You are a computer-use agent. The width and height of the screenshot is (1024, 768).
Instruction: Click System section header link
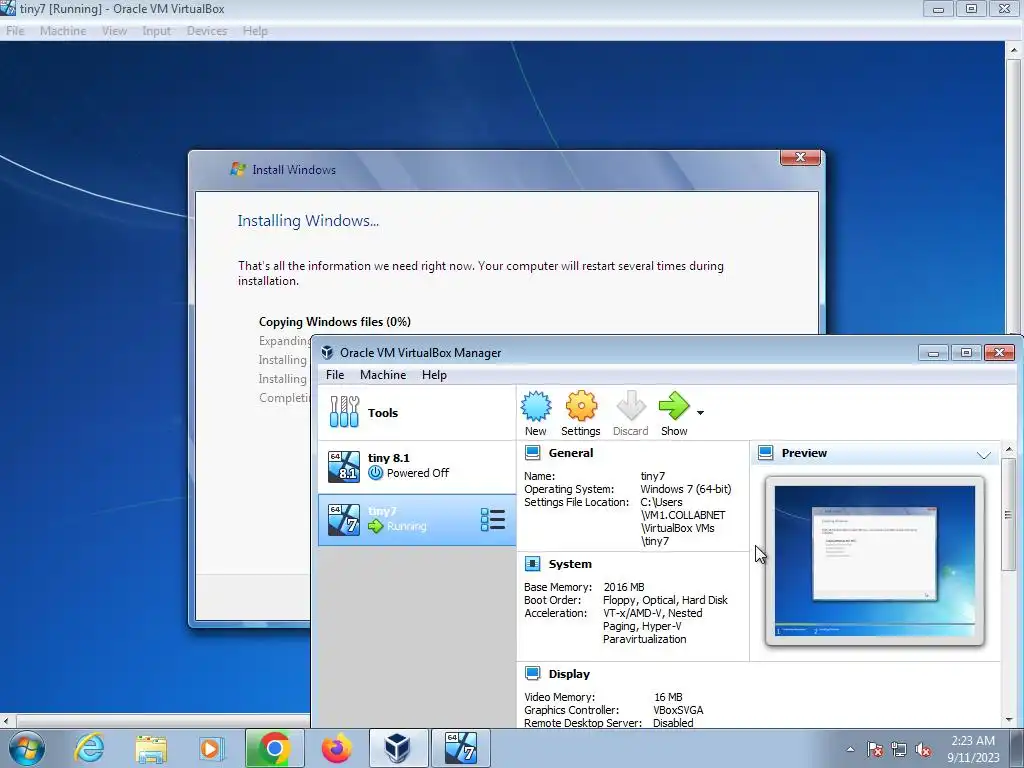pos(570,564)
